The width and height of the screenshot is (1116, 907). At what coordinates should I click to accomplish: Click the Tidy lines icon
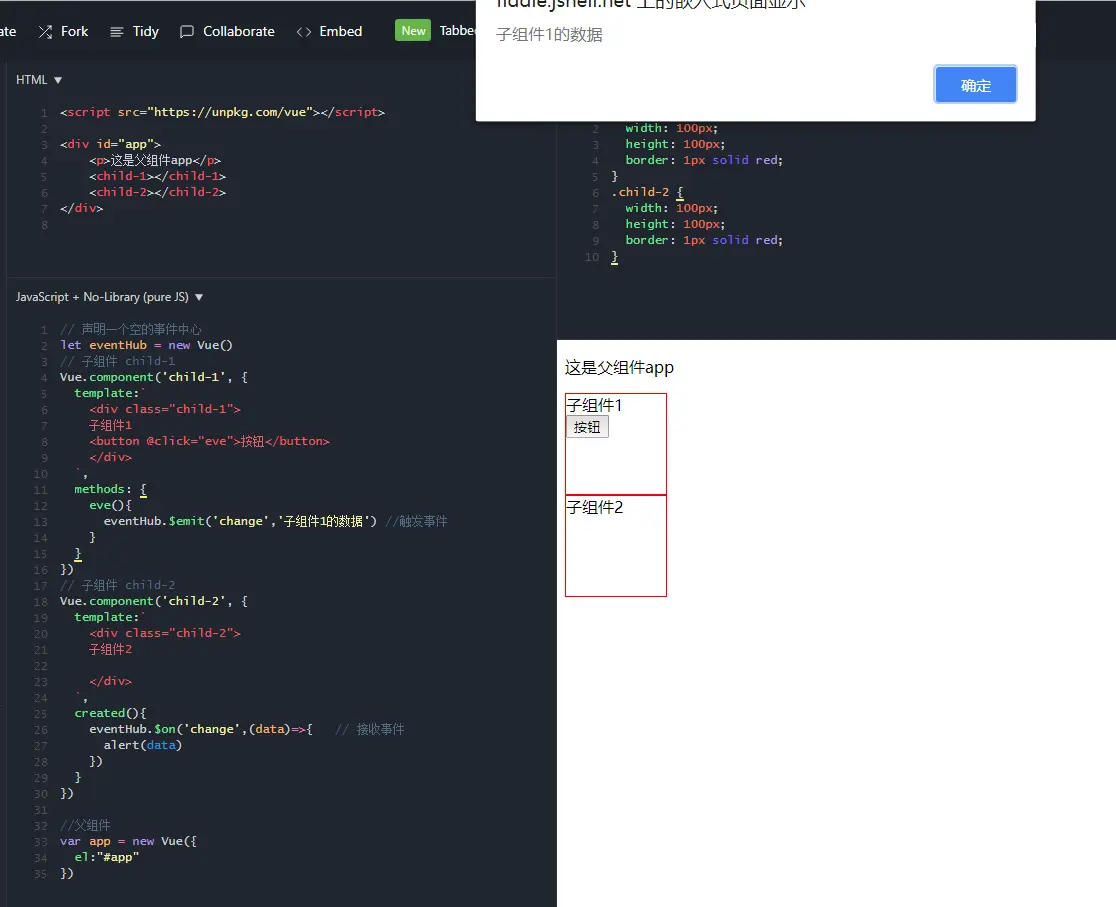click(117, 31)
